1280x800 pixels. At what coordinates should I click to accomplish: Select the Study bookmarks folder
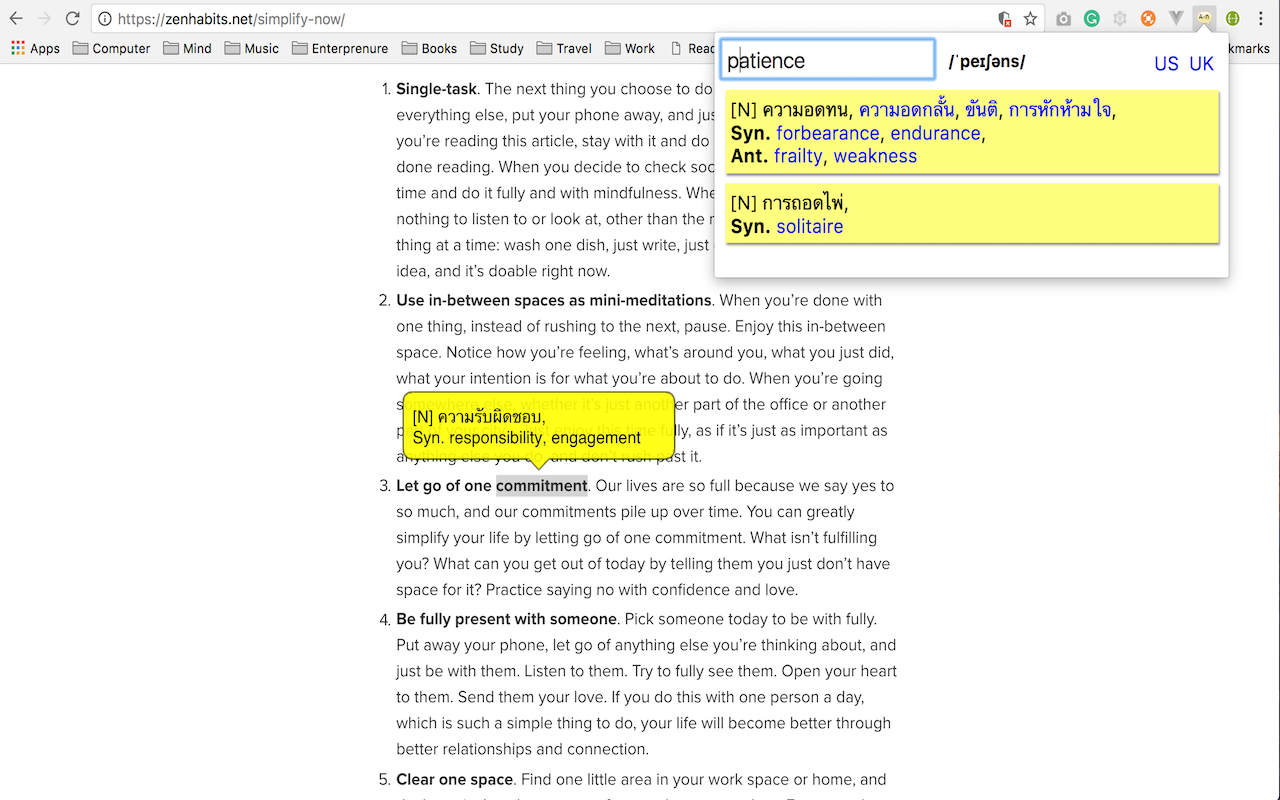point(497,47)
